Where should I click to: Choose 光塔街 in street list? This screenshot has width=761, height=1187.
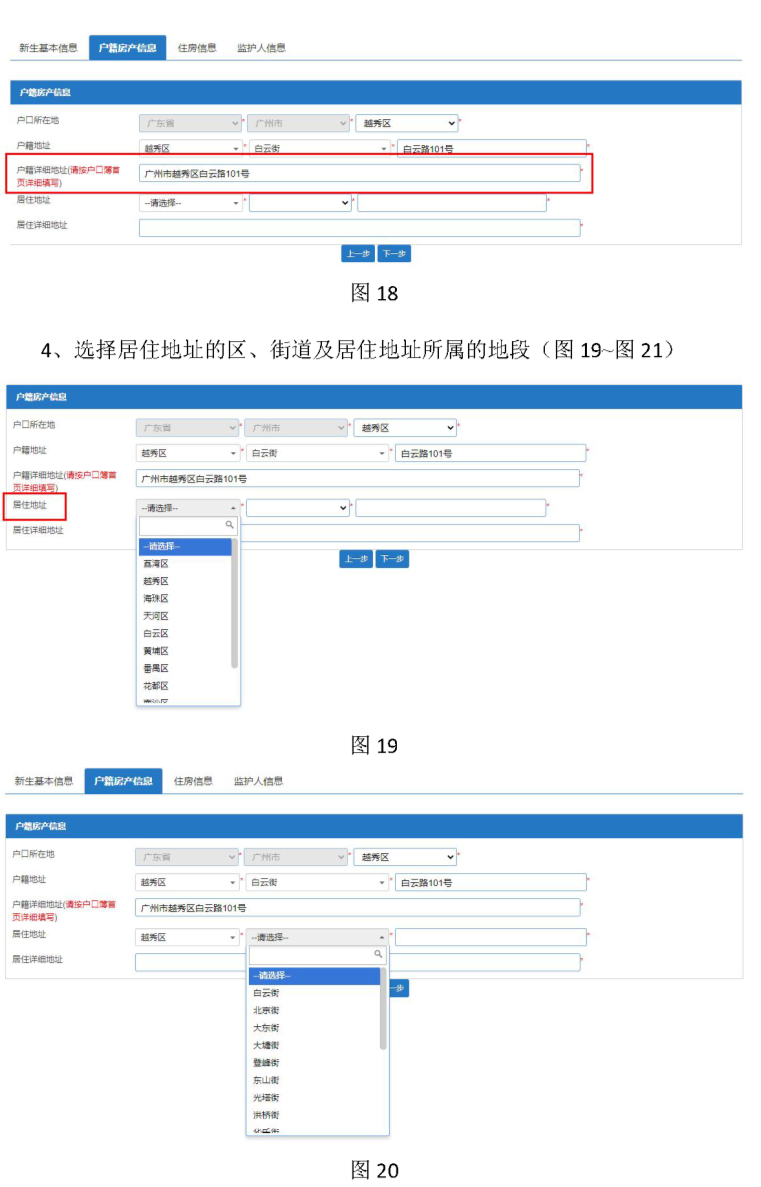314,1098
